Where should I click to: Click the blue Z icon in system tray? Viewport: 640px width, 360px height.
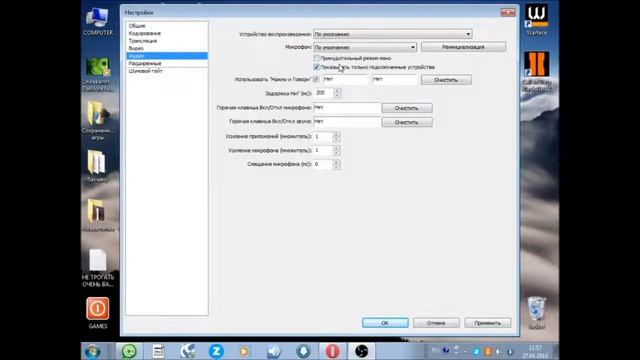(x=476, y=351)
